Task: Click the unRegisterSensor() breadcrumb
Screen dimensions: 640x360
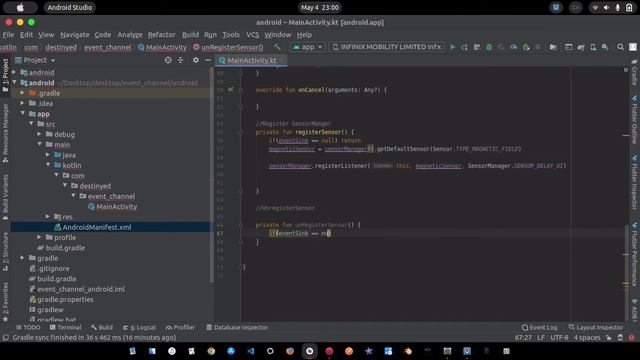Action: click(x=228, y=47)
